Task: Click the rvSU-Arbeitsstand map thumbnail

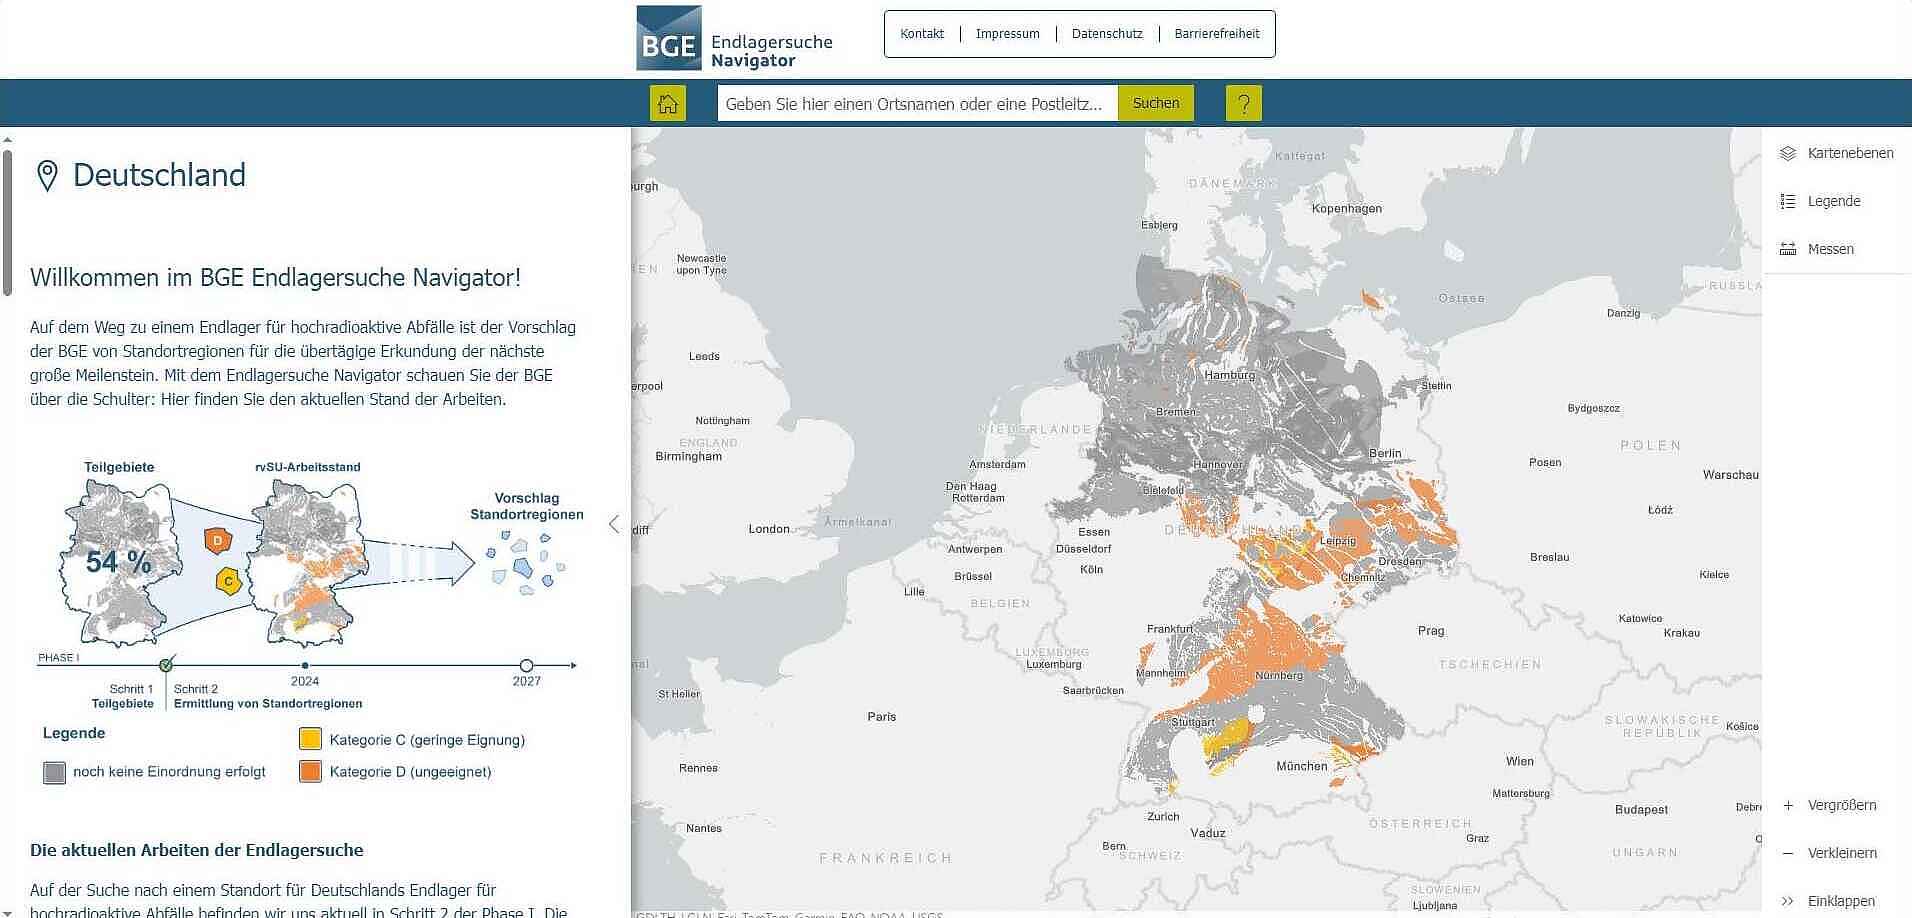Action: tap(307, 562)
